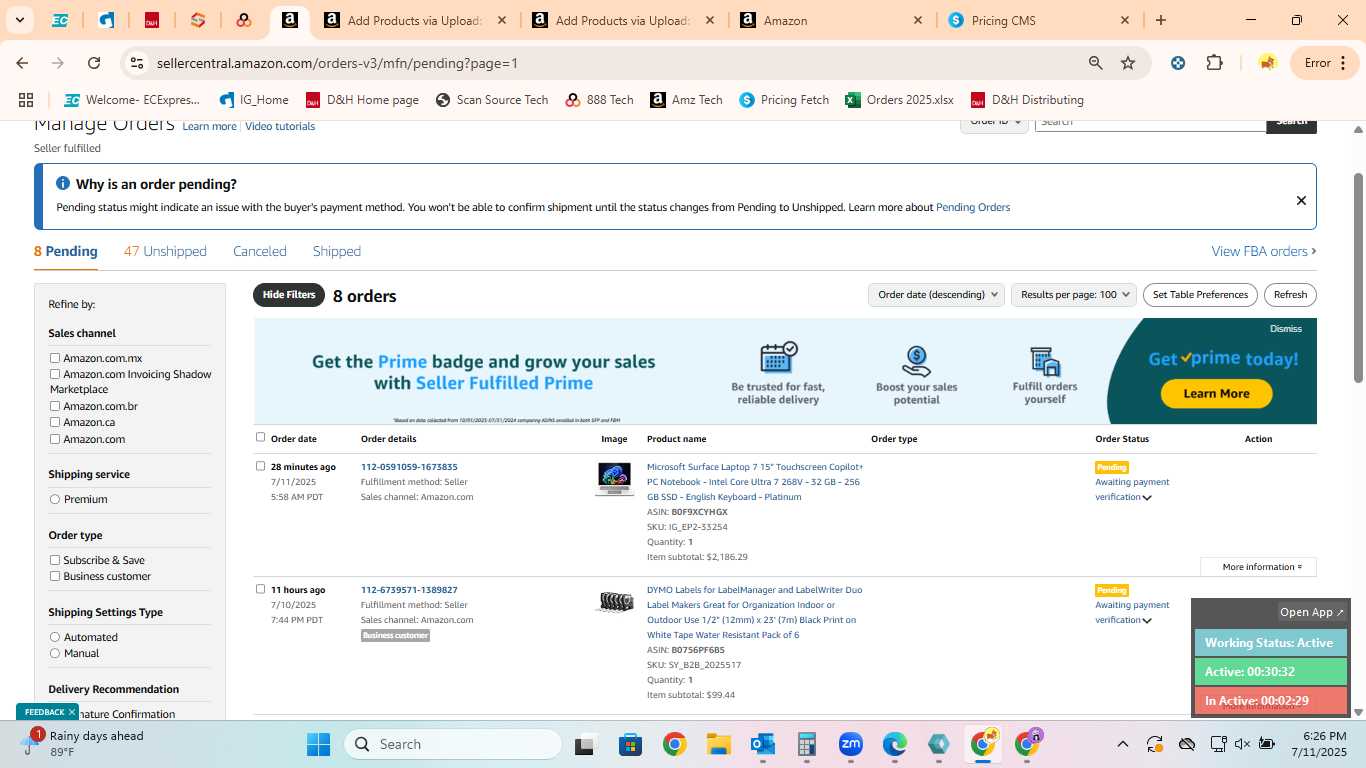Open the Error menu in Chrome toolbar
The image size is (1366, 768).
1327,63
